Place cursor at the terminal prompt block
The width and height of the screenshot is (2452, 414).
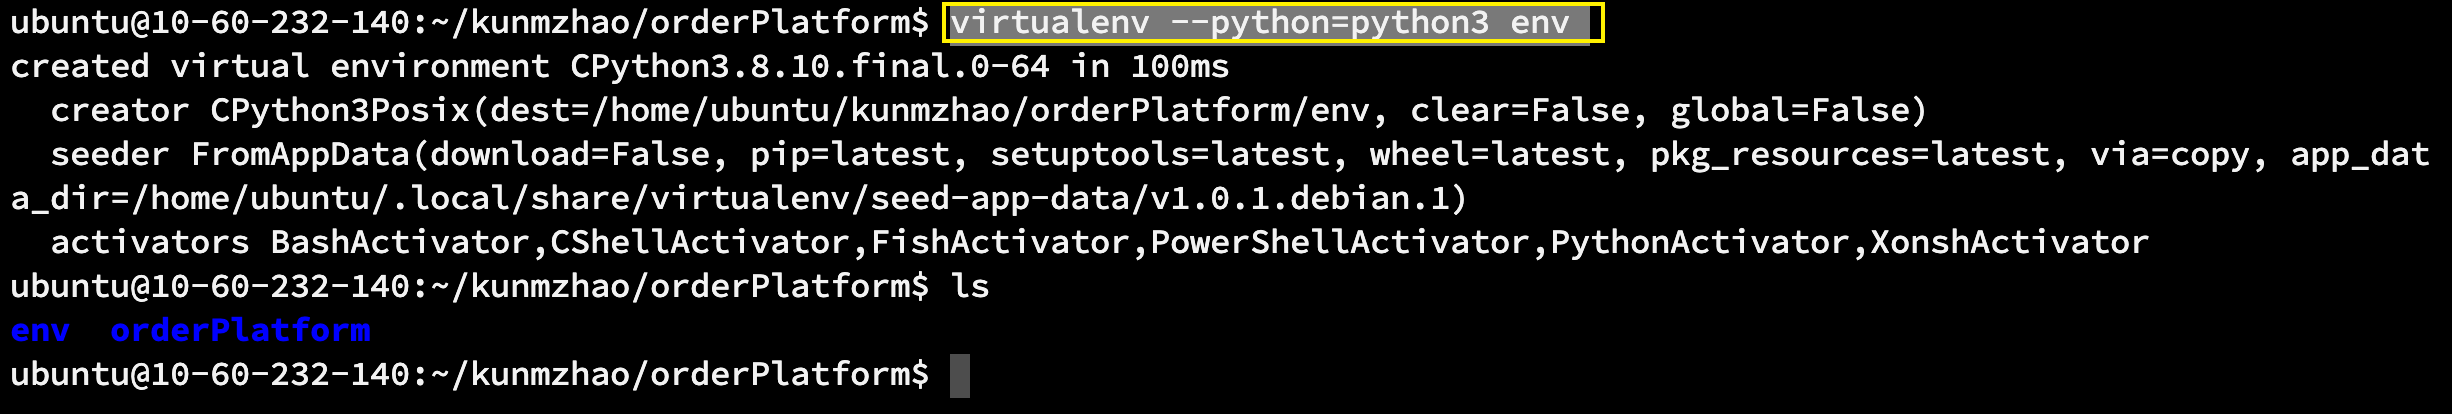(960, 376)
